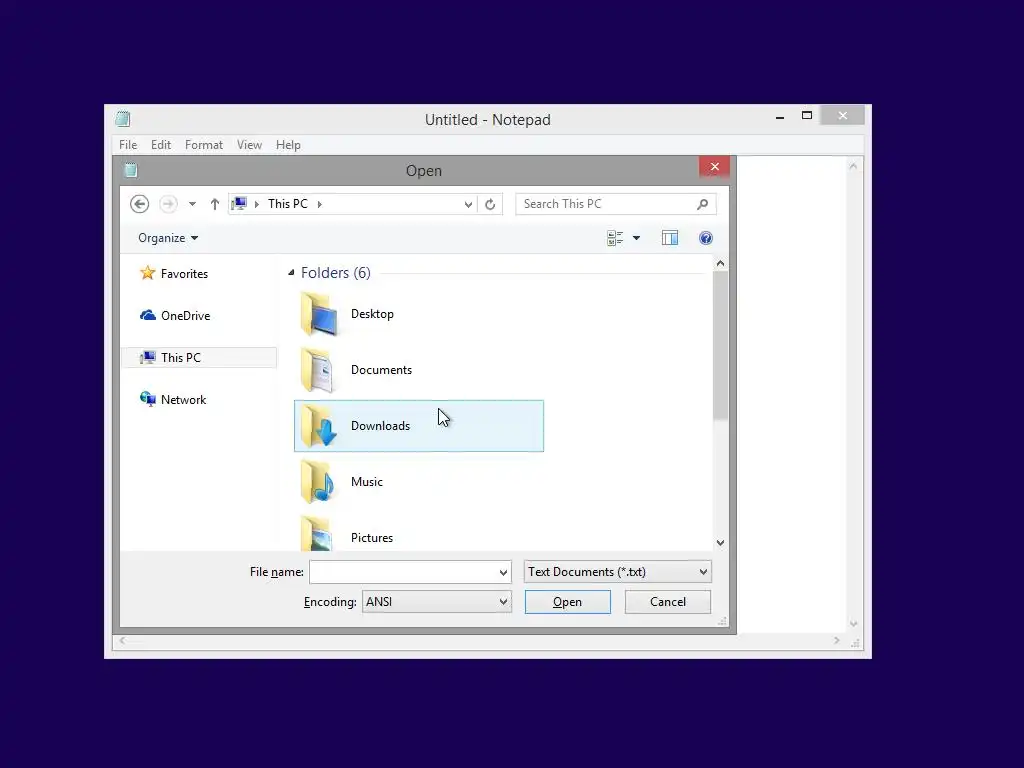Viewport: 1024px width, 768px height.
Task: Click the Notepad icon in the title bar
Action: pyautogui.click(x=123, y=119)
